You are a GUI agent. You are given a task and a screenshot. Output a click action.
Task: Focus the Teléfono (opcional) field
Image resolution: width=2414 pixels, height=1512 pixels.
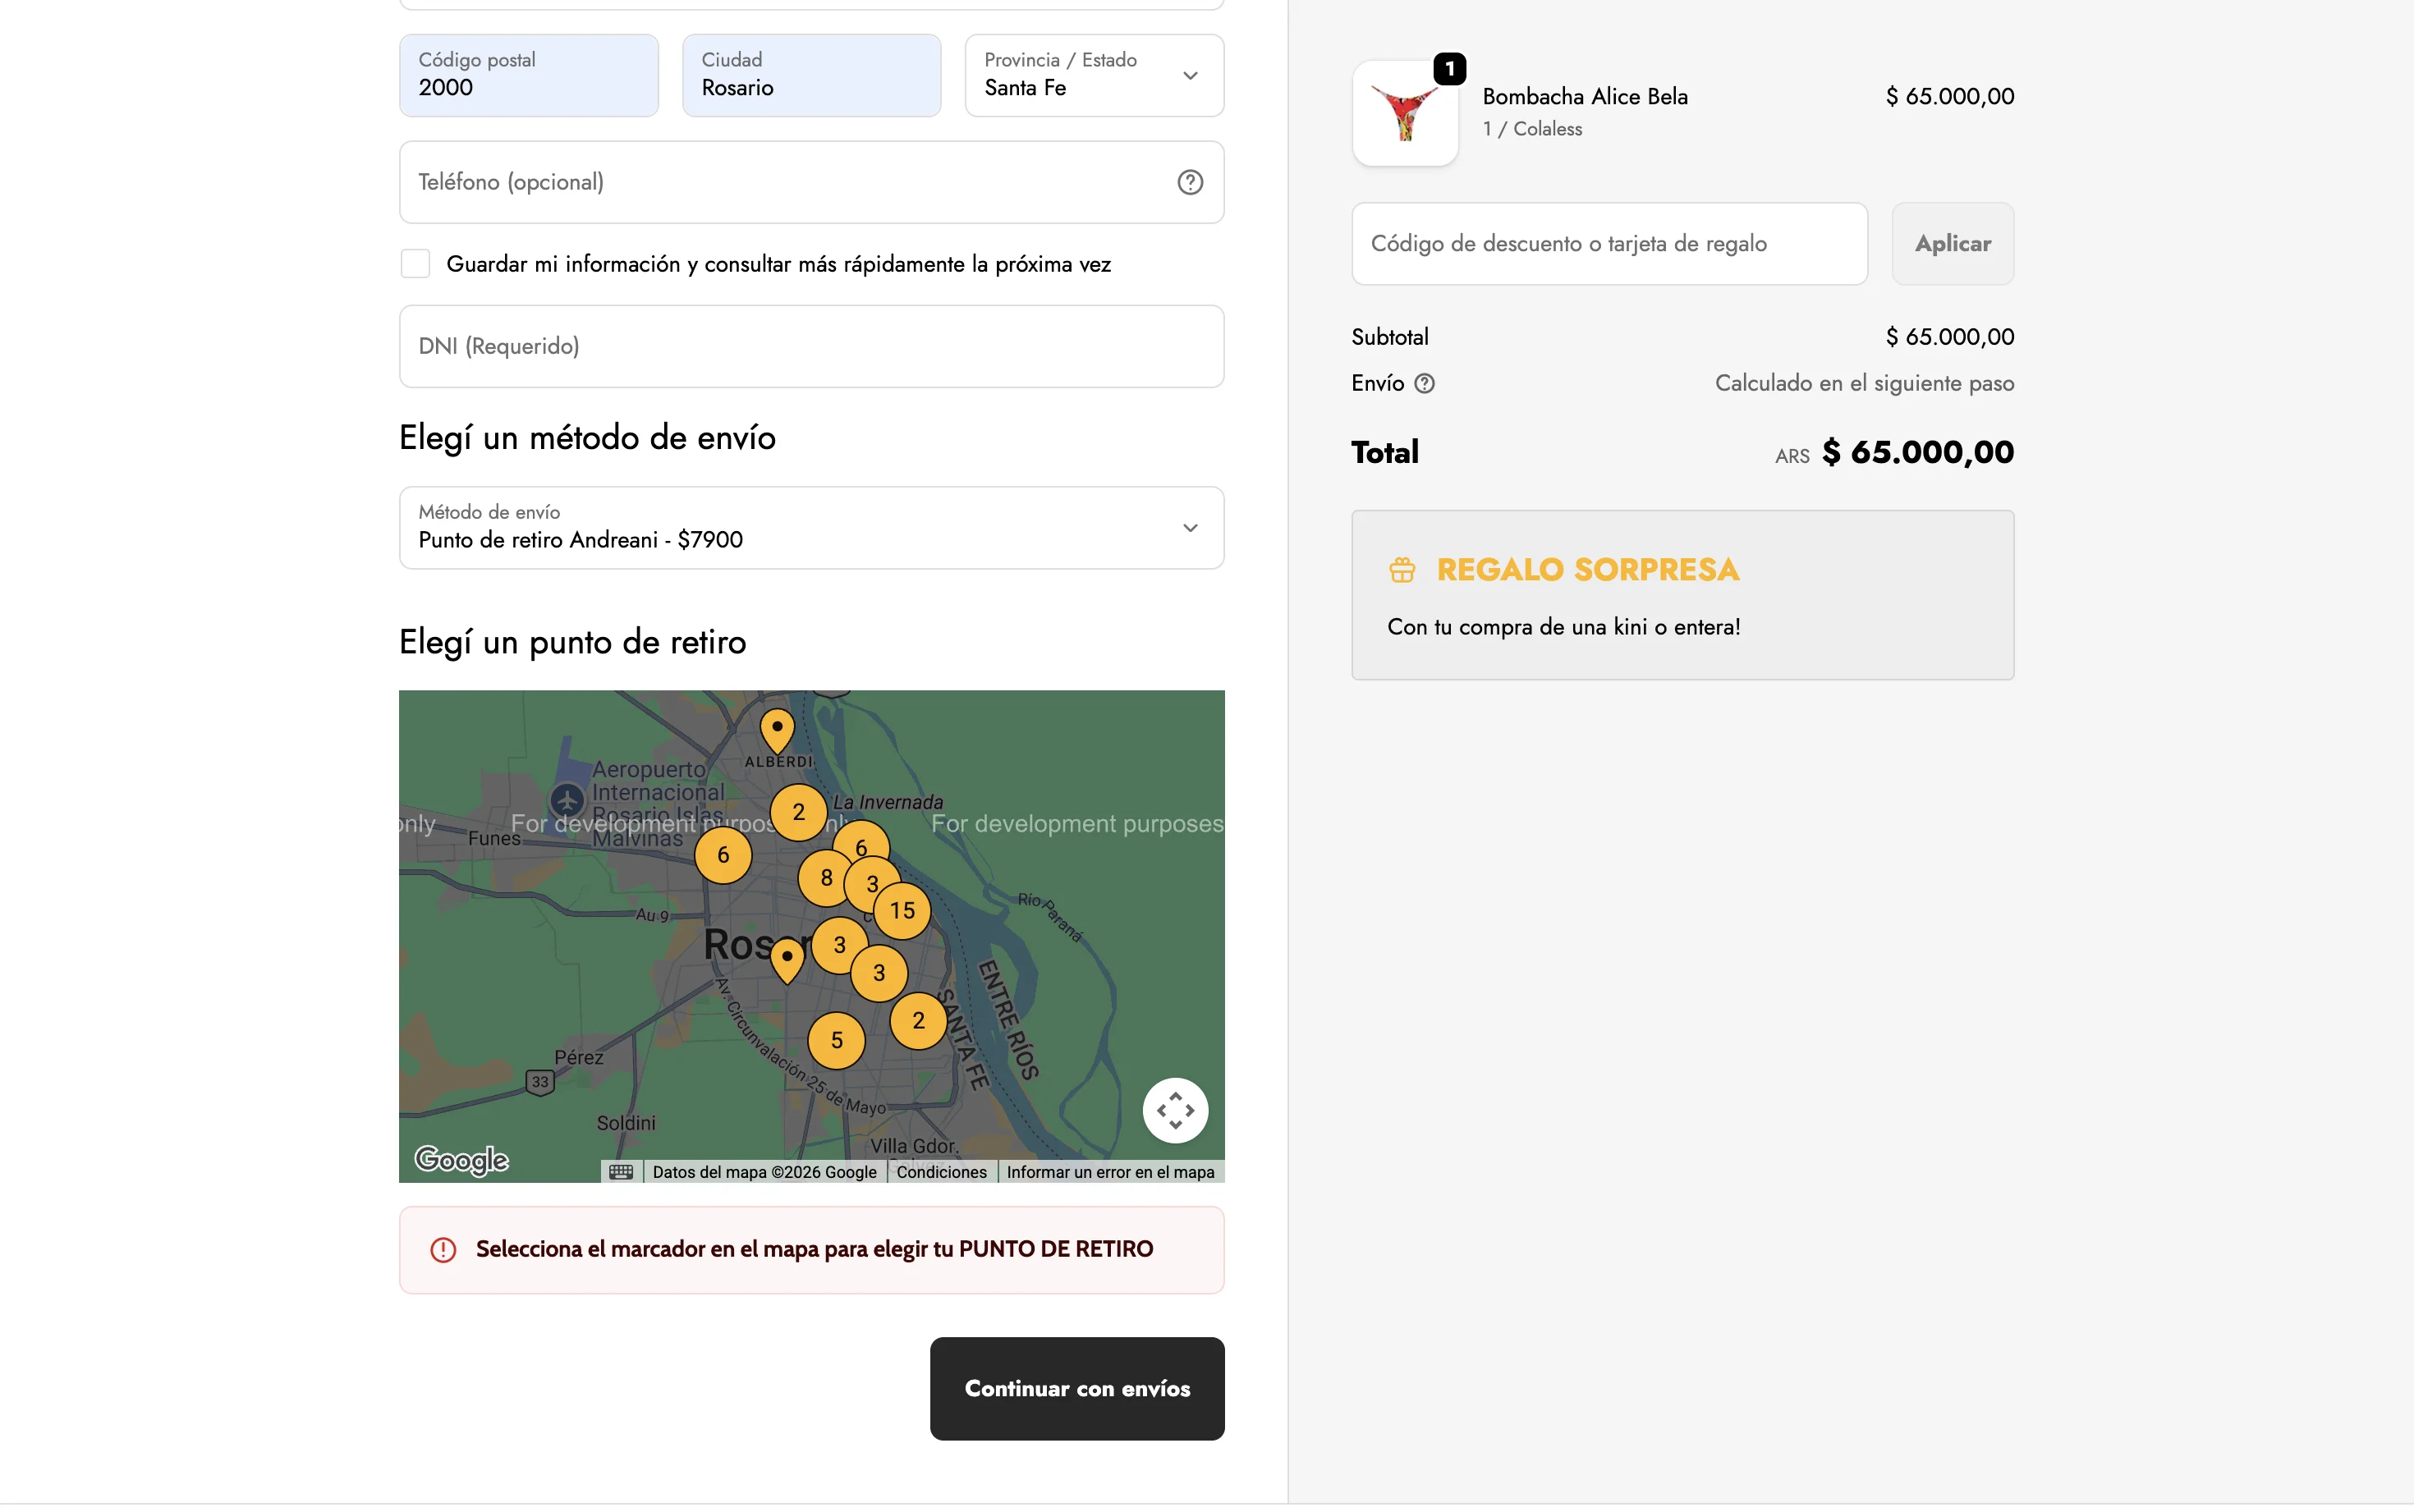click(811, 182)
